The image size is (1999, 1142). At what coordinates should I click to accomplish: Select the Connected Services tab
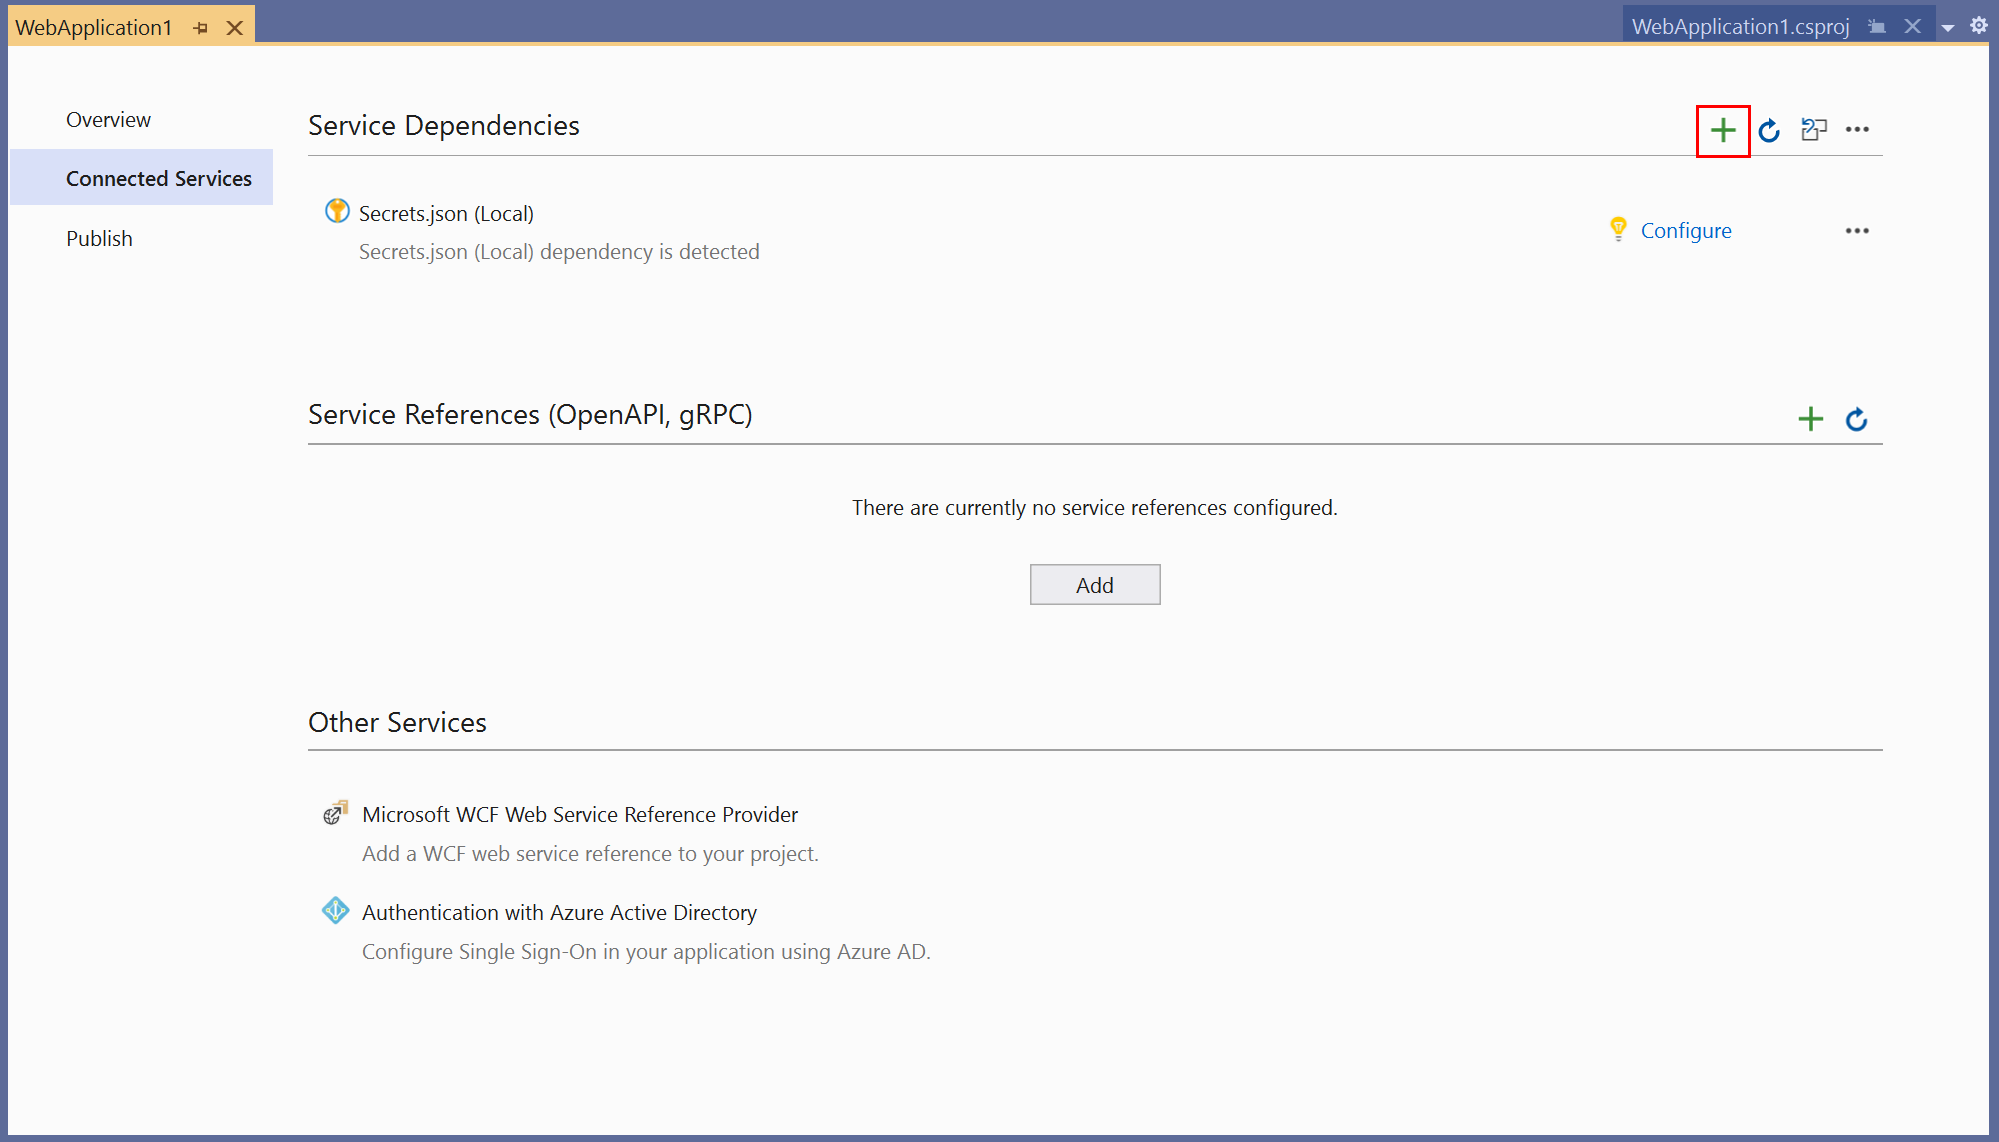coord(158,177)
